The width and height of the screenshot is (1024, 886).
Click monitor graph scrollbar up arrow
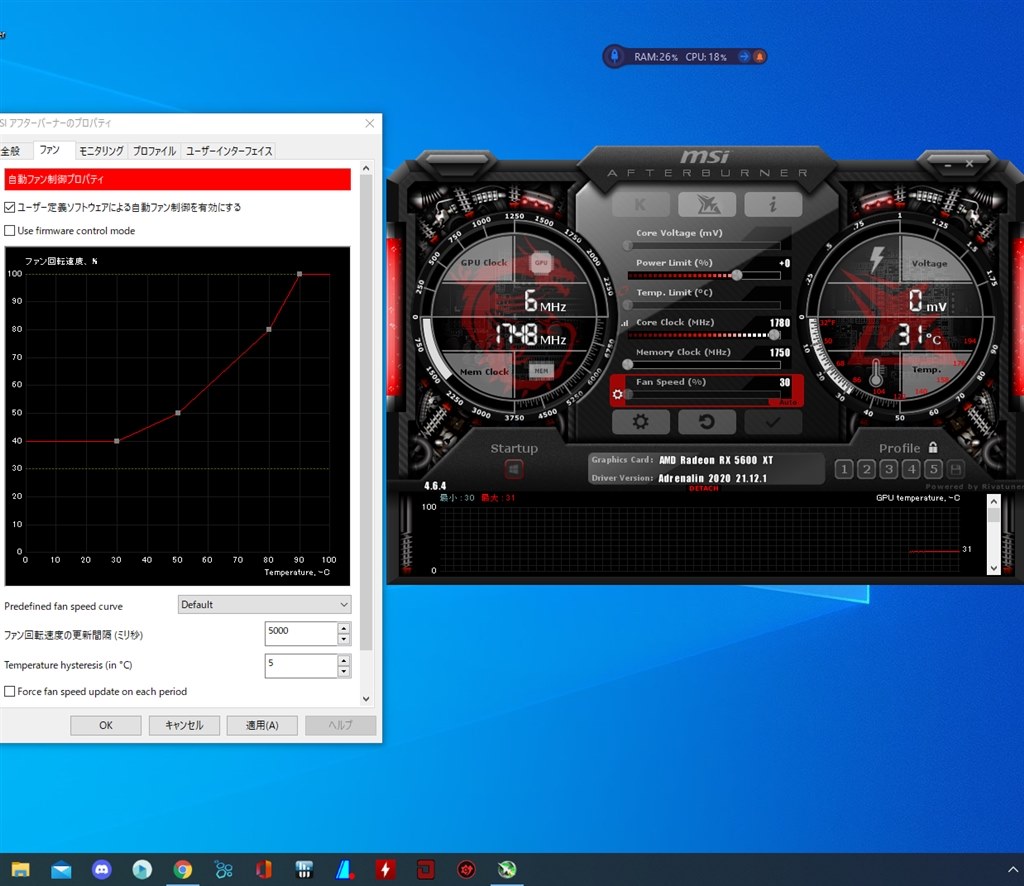pyautogui.click(x=994, y=501)
